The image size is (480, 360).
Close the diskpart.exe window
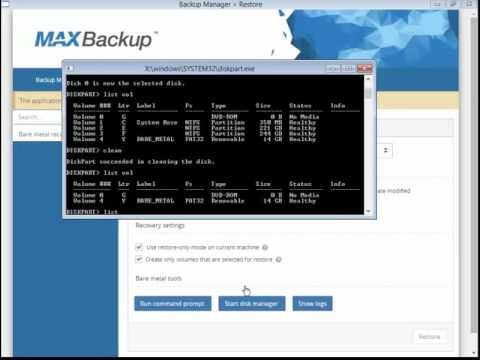[364, 68]
